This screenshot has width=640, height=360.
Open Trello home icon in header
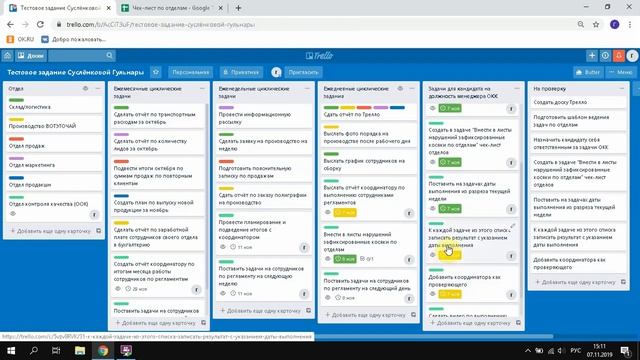7,56
